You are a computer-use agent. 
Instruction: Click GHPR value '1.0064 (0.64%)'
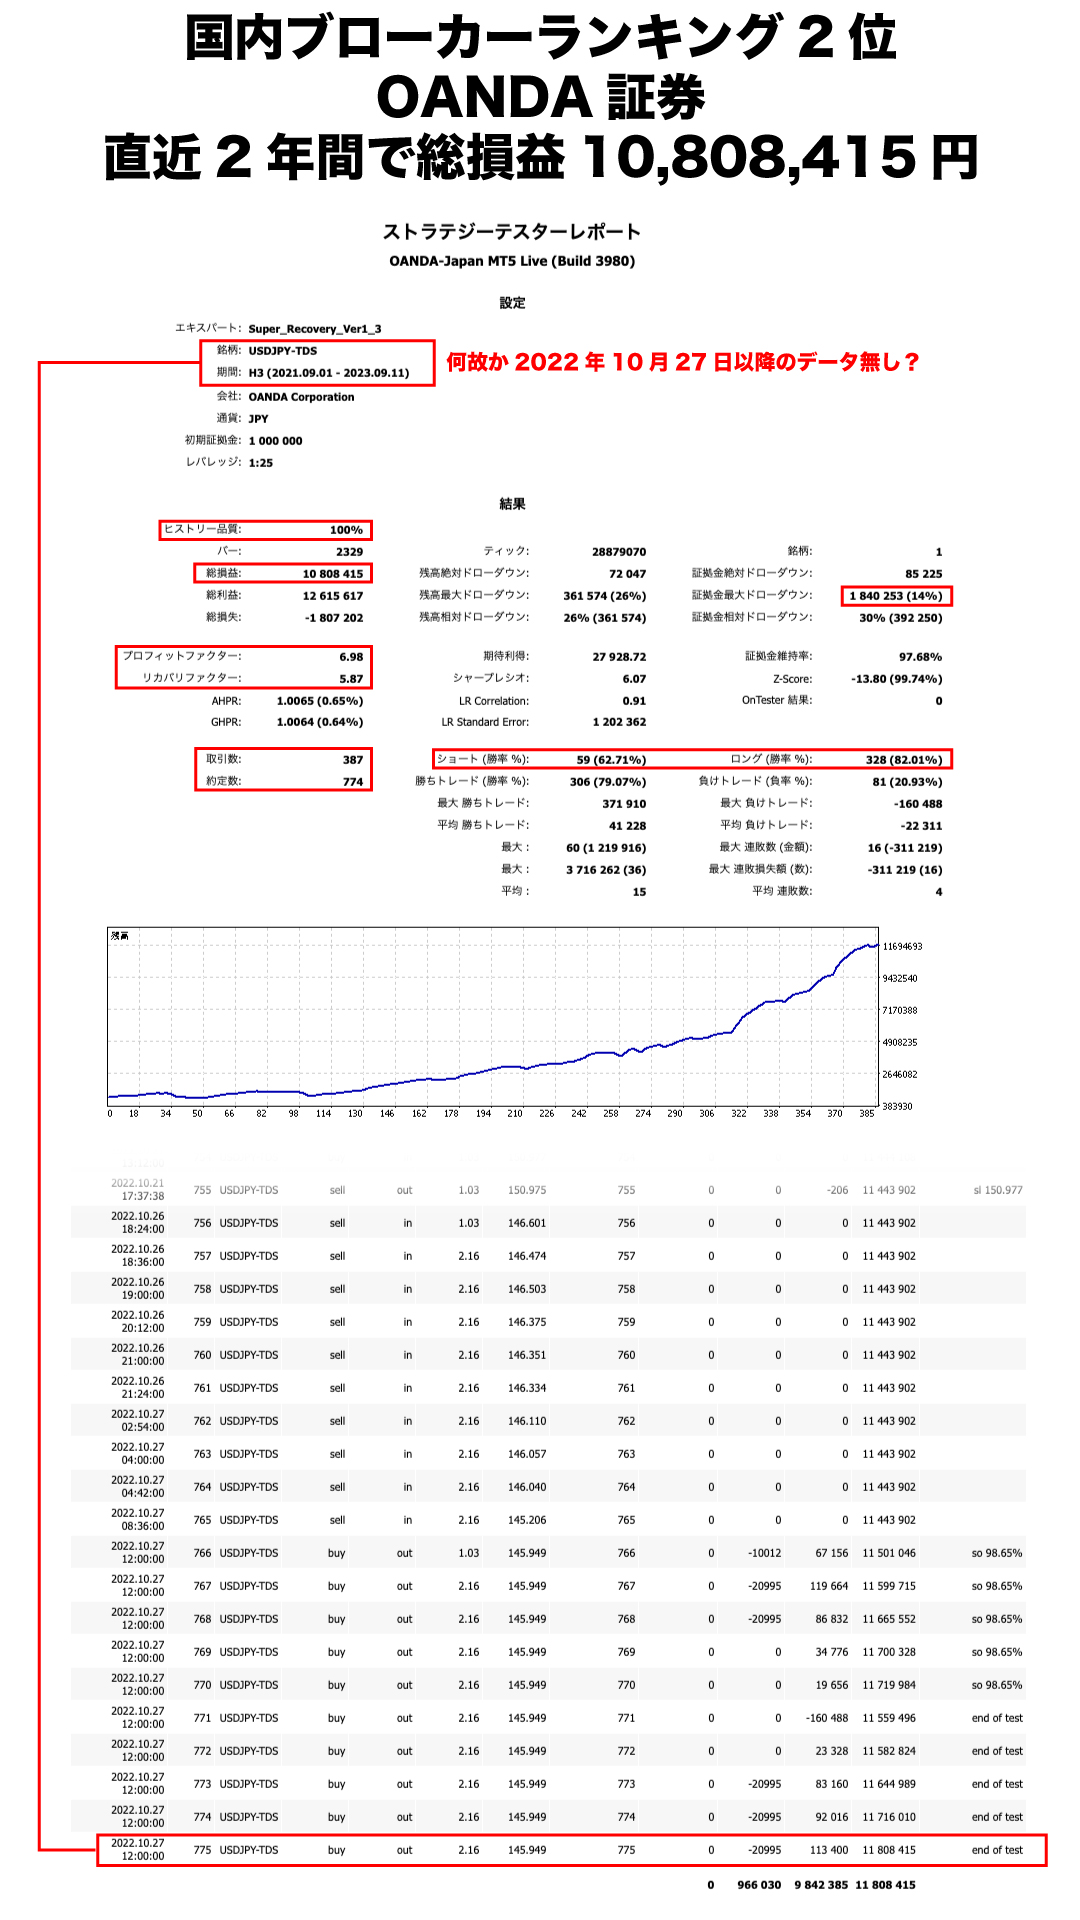pyautogui.click(x=320, y=722)
